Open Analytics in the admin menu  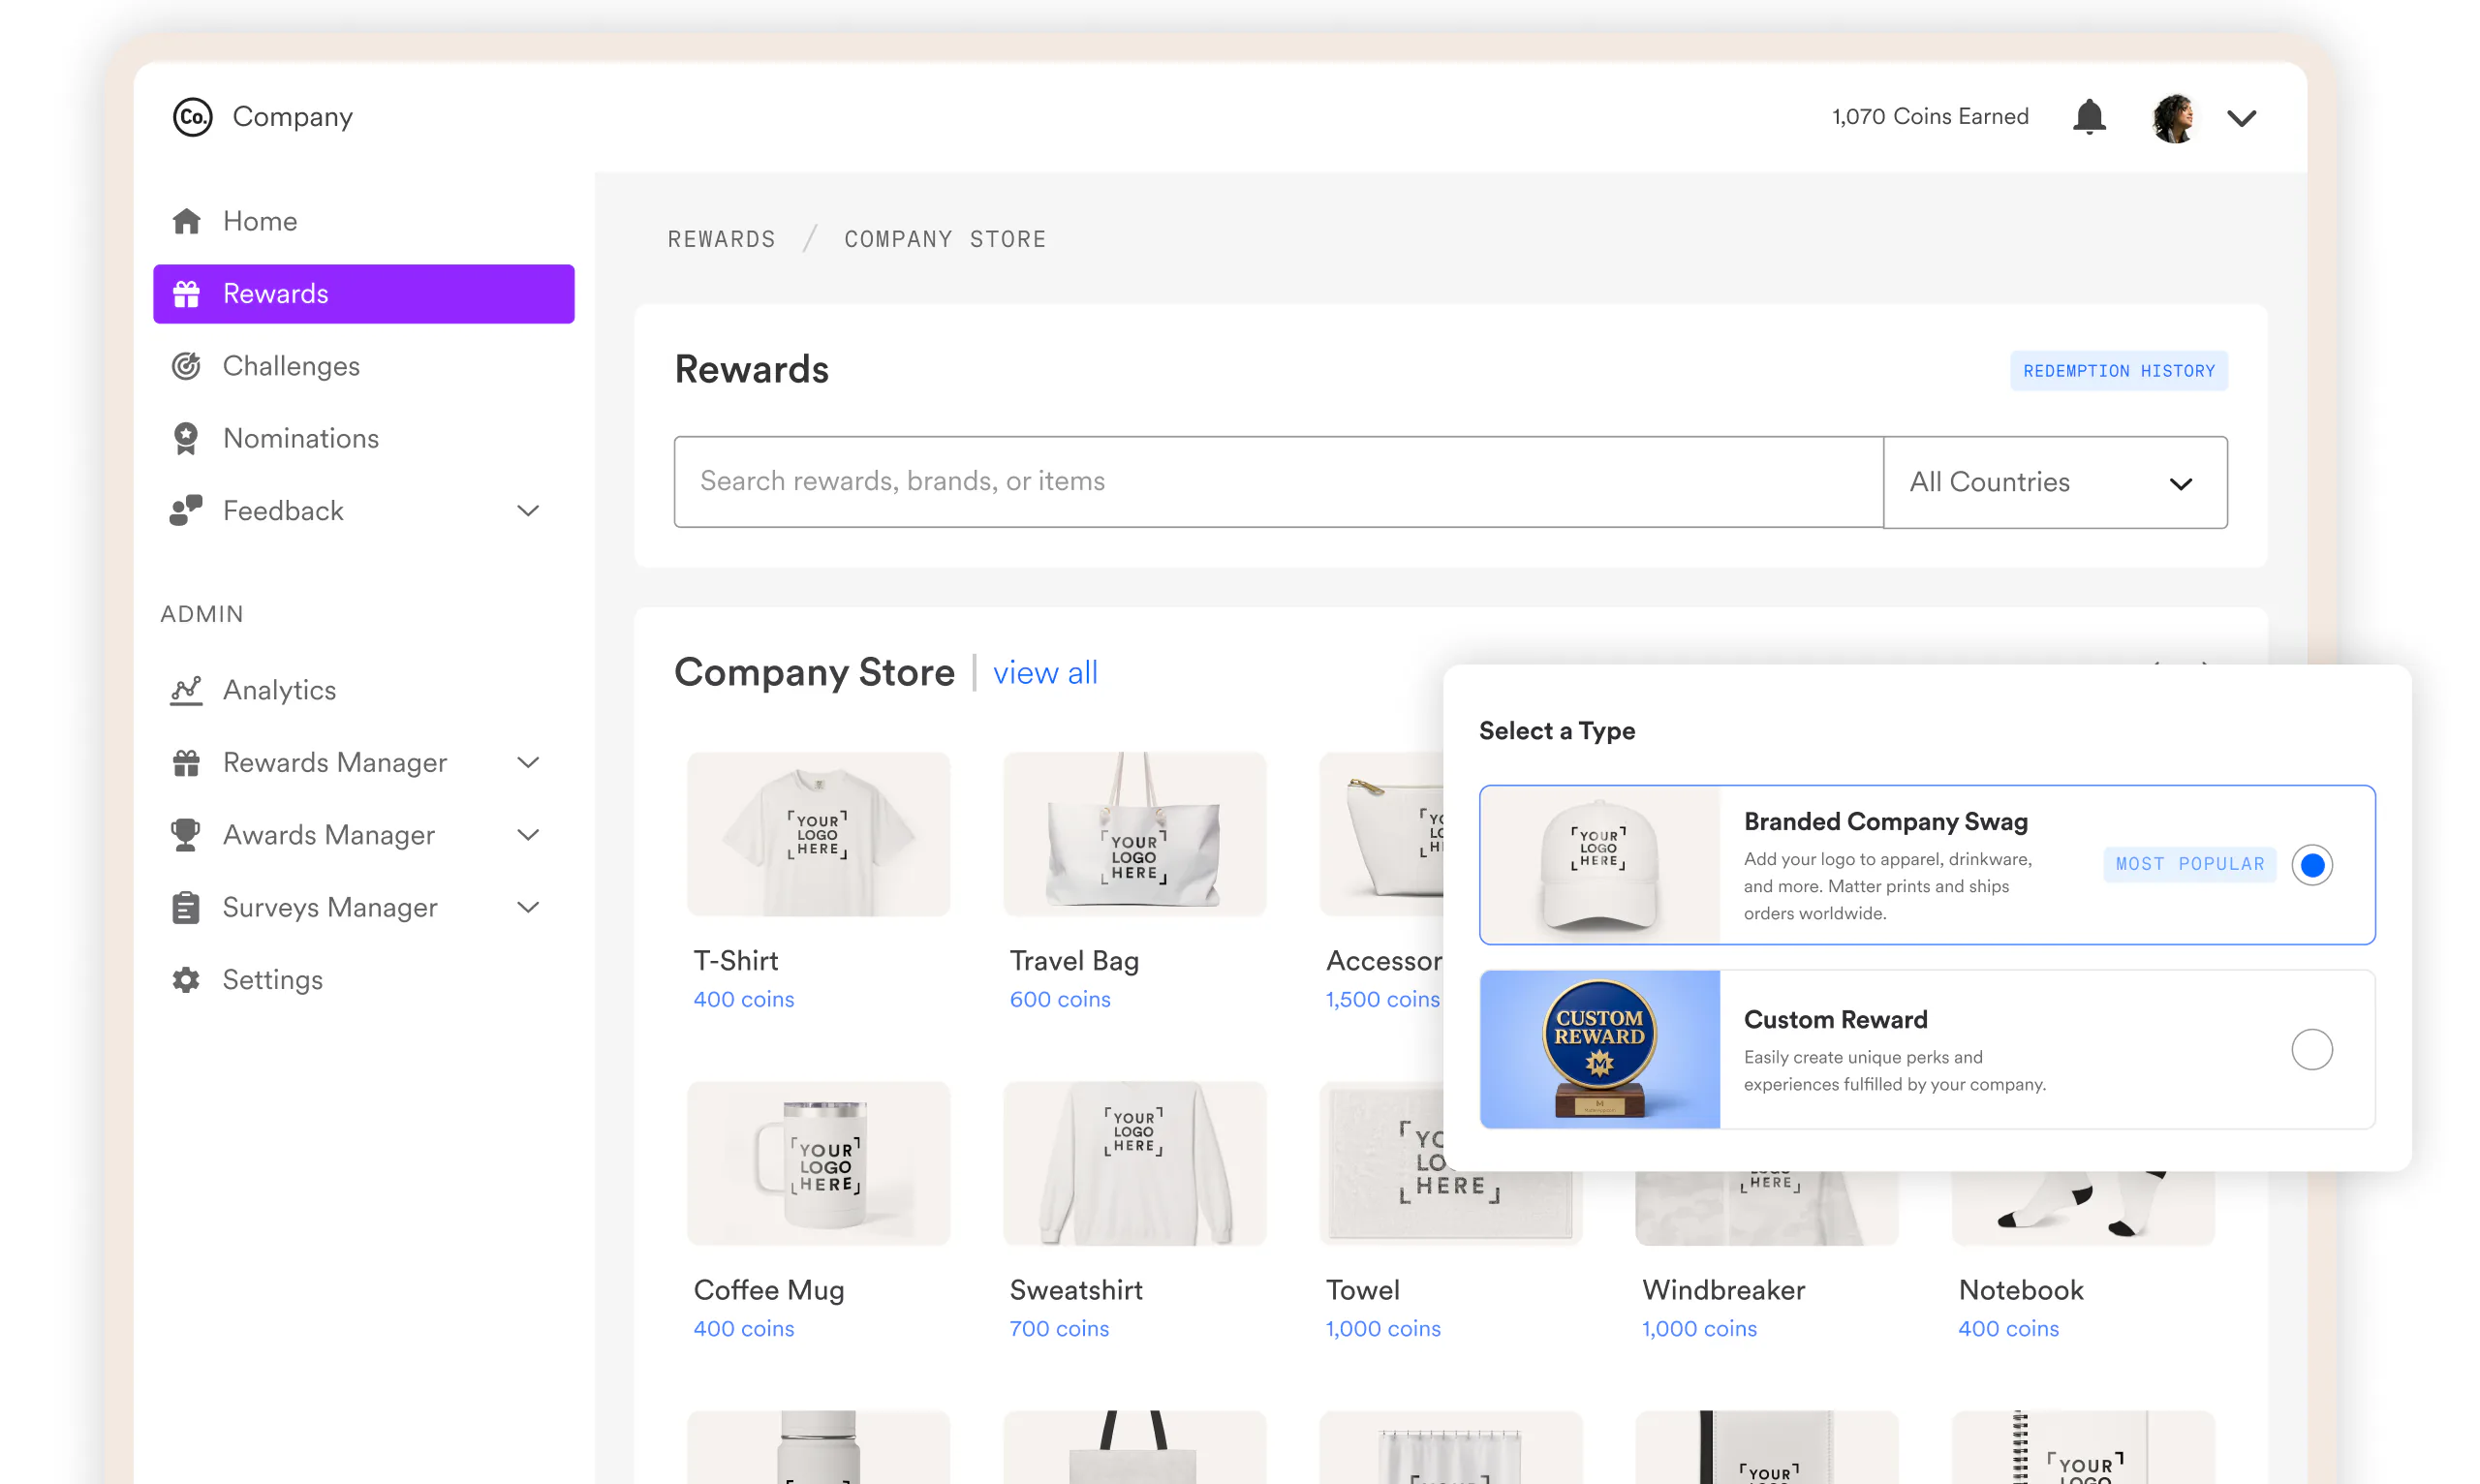point(363,690)
